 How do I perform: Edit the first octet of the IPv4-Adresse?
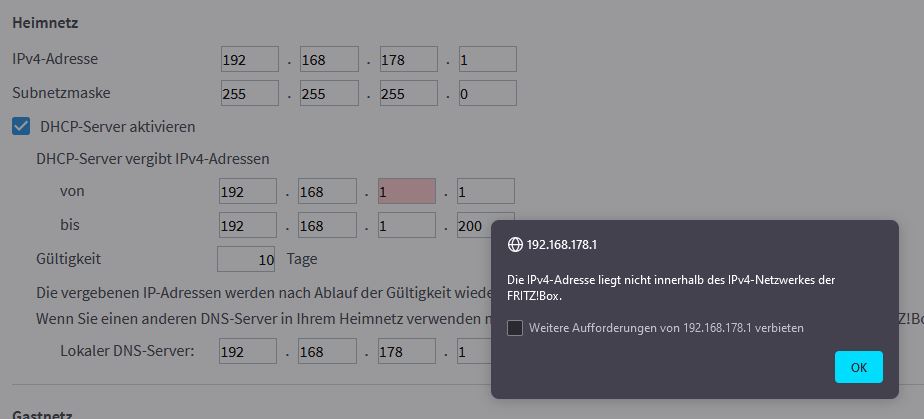click(x=250, y=60)
